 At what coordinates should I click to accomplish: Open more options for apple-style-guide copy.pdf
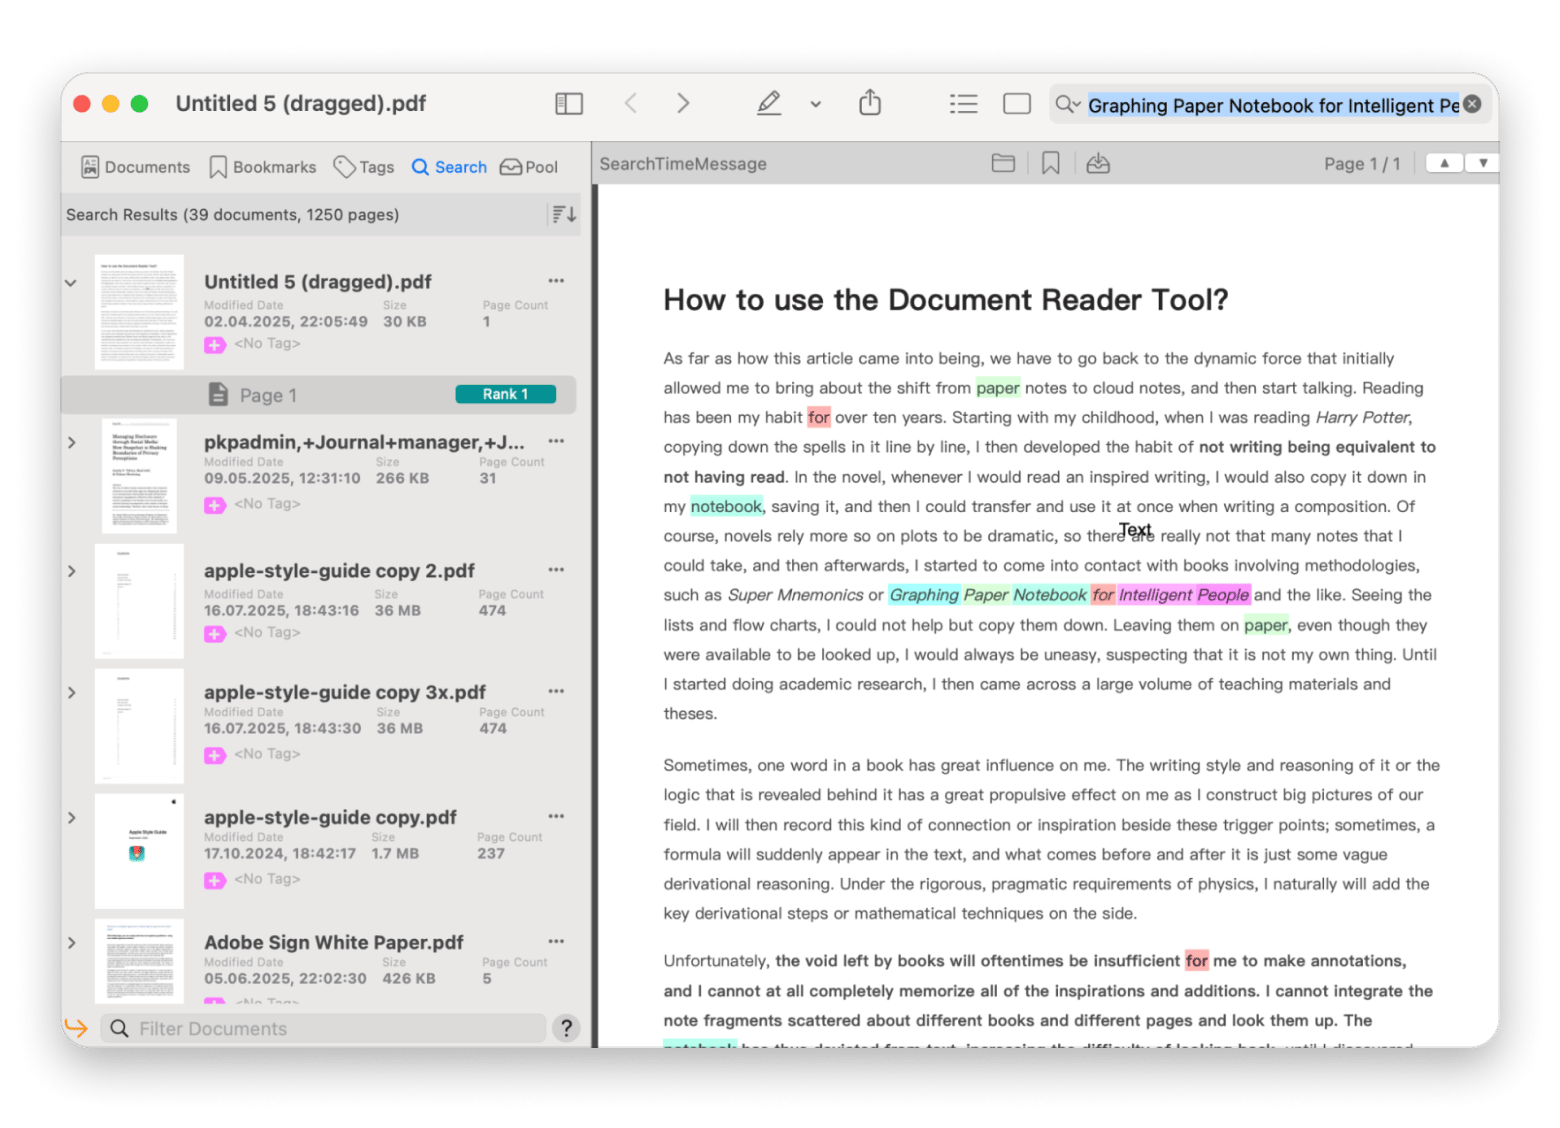point(556,816)
